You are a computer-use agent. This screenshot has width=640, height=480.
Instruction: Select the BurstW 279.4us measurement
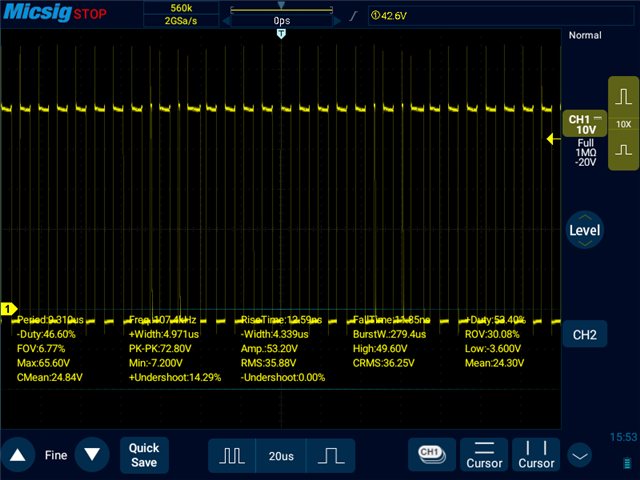pyautogui.click(x=389, y=334)
